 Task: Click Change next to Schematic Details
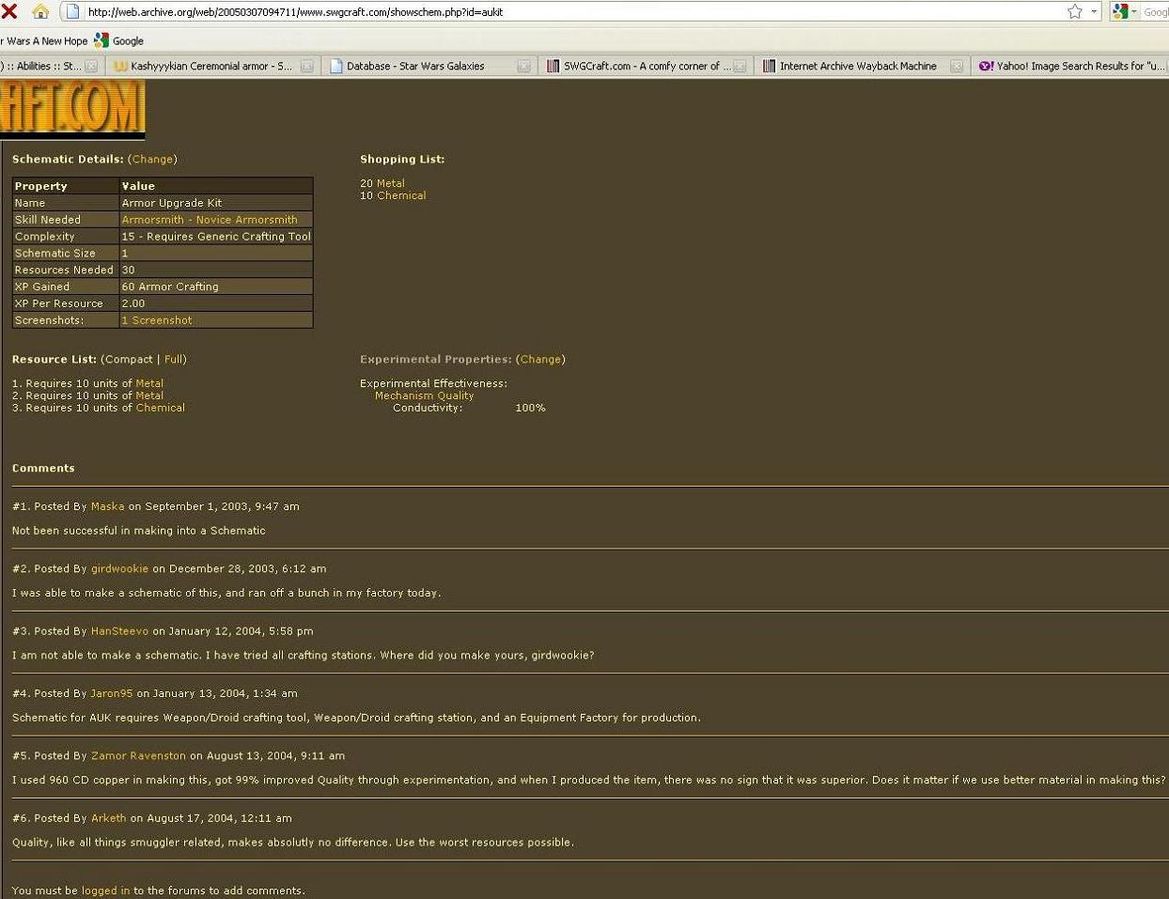click(x=152, y=159)
